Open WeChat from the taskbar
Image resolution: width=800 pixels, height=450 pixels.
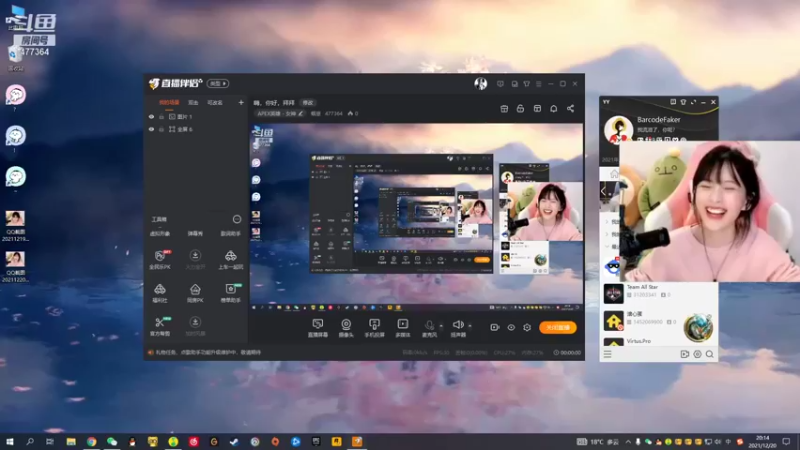click(112, 442)
